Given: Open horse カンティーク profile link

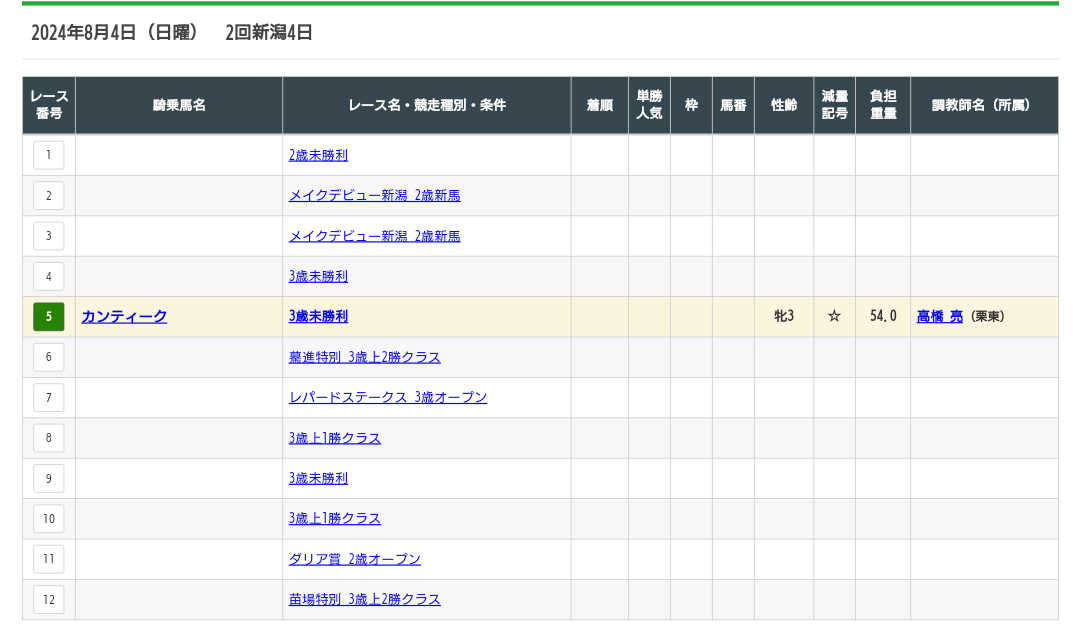Looking at the screenshot, I should coord(124,317).
